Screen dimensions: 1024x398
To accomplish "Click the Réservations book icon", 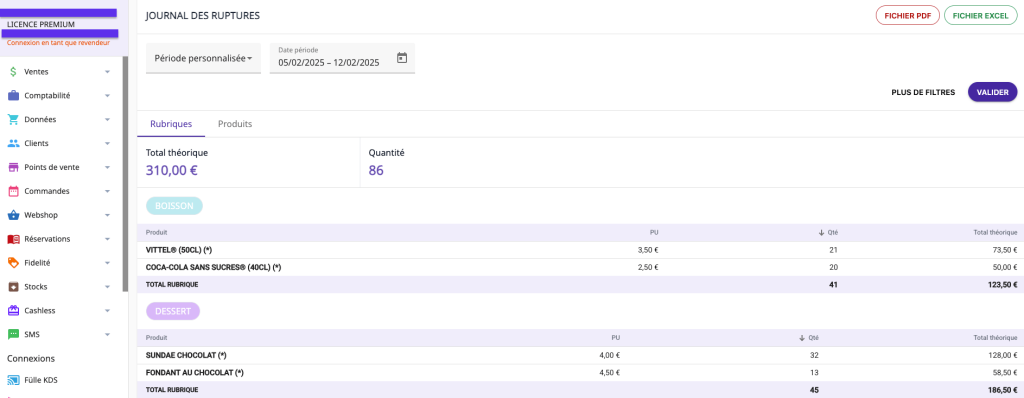I will 13,239.
